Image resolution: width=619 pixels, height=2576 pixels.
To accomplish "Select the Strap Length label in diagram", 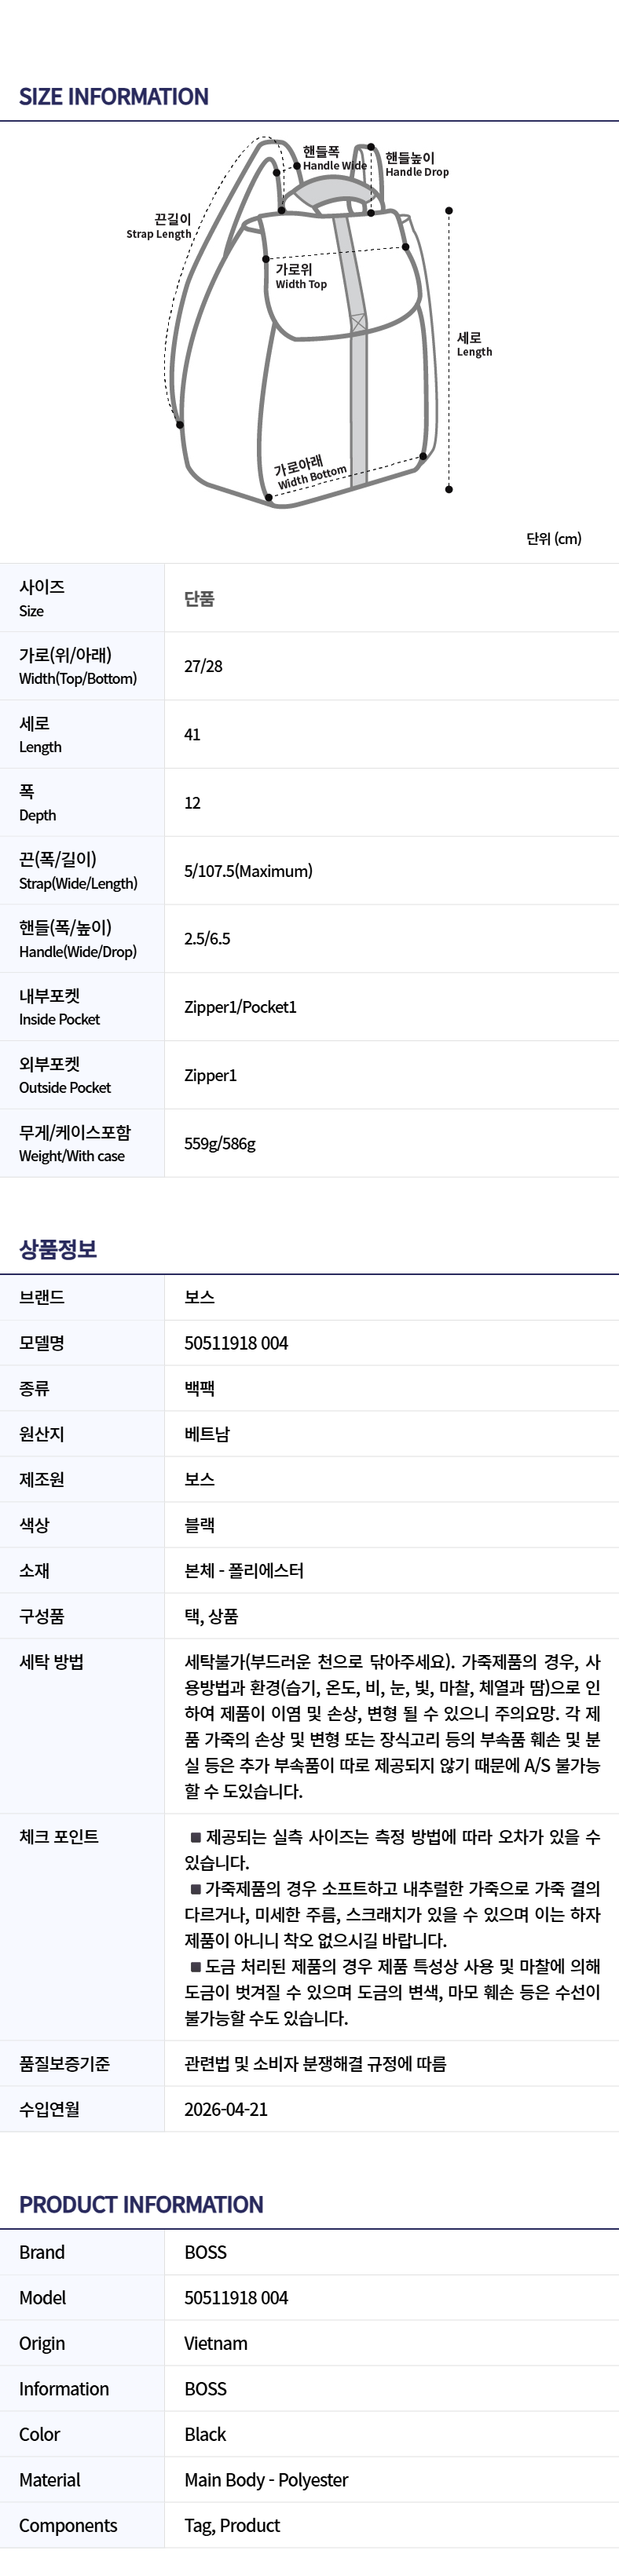I will pos(159,226).
